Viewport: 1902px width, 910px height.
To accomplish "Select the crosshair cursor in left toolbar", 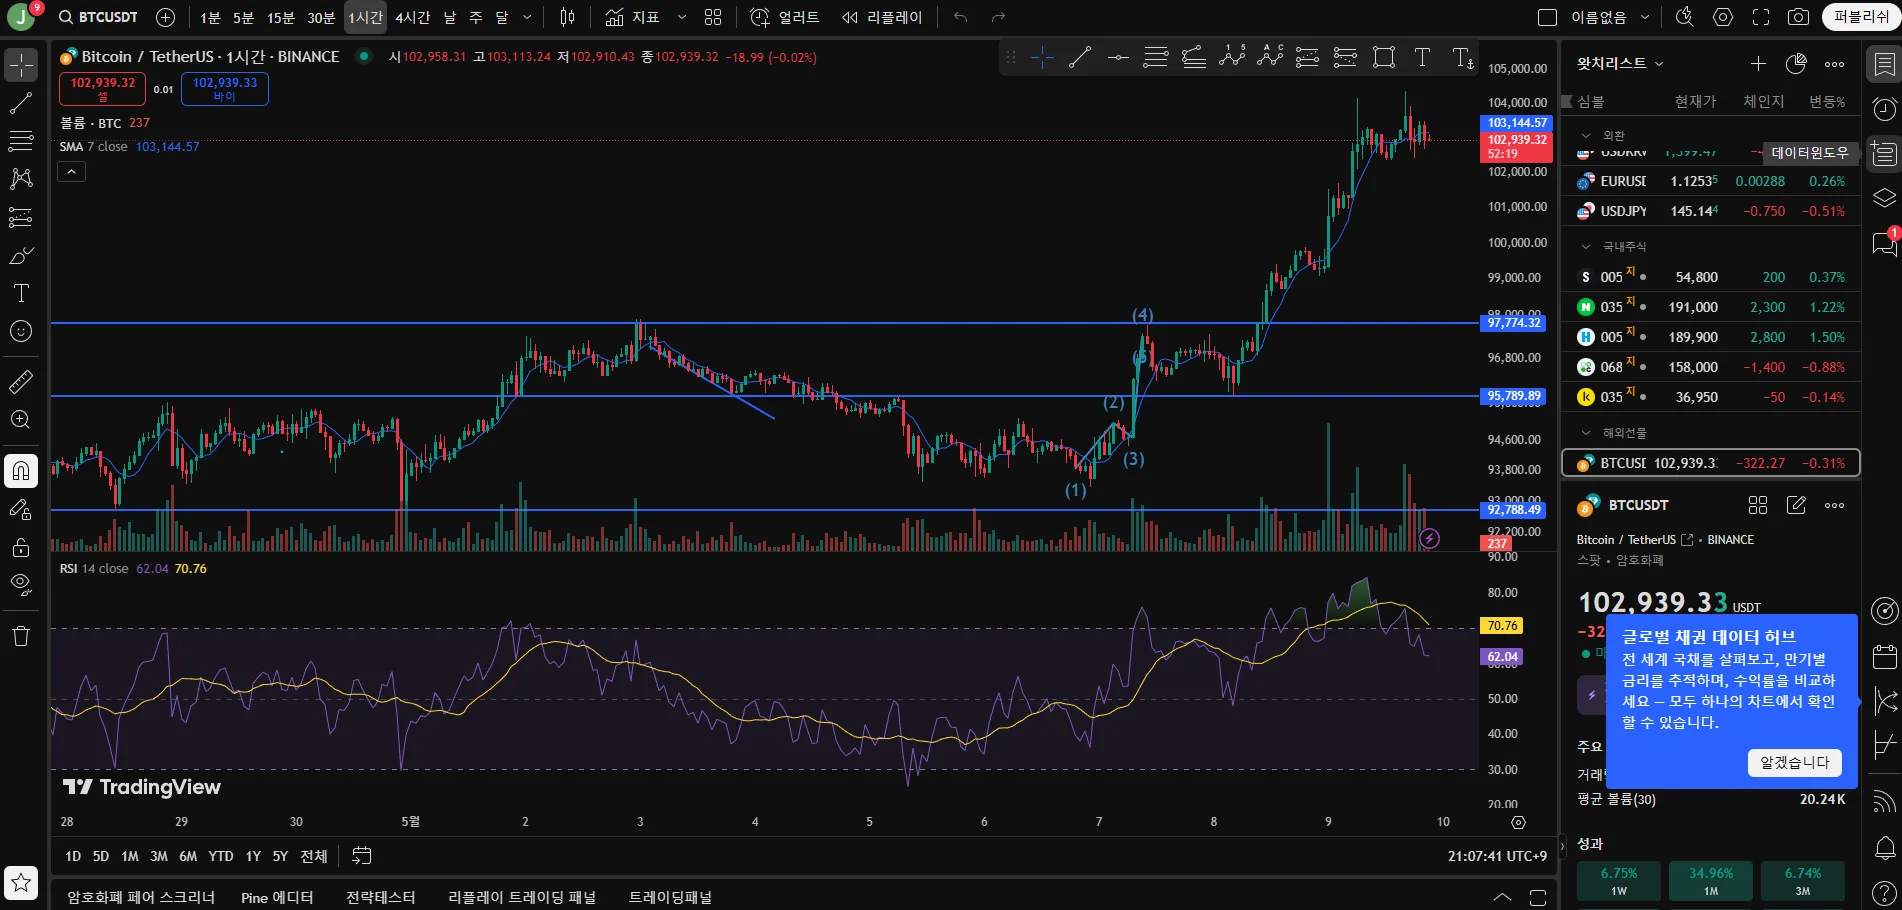I will [21, 65].
